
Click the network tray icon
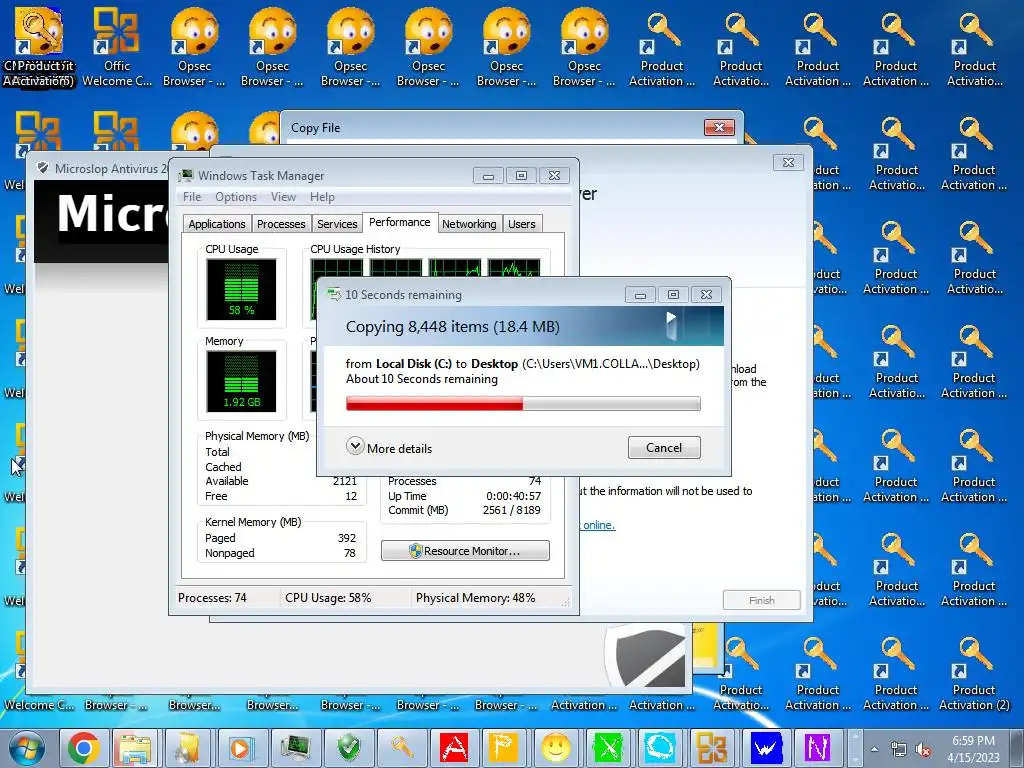click(899, 749)
